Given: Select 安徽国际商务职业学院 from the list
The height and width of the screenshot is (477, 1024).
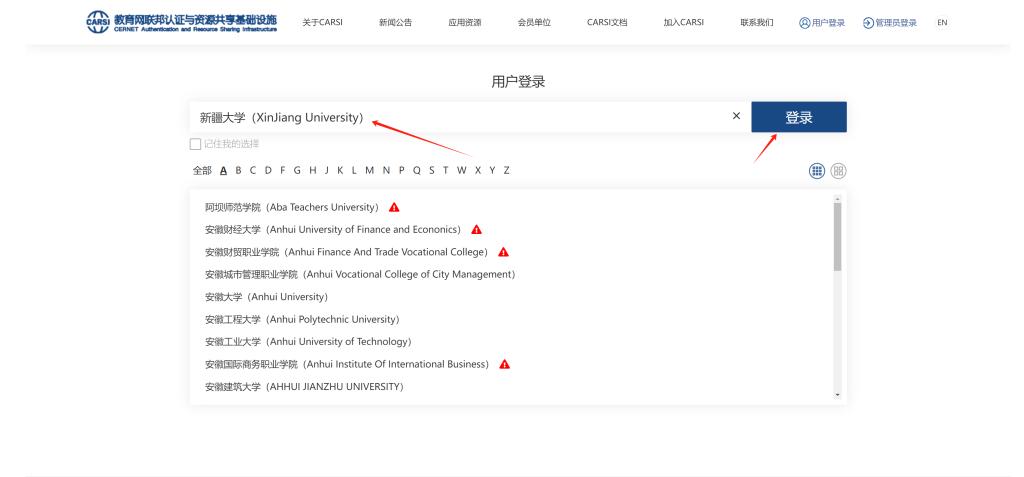Looking at the screenshot, I should (347, 364).
